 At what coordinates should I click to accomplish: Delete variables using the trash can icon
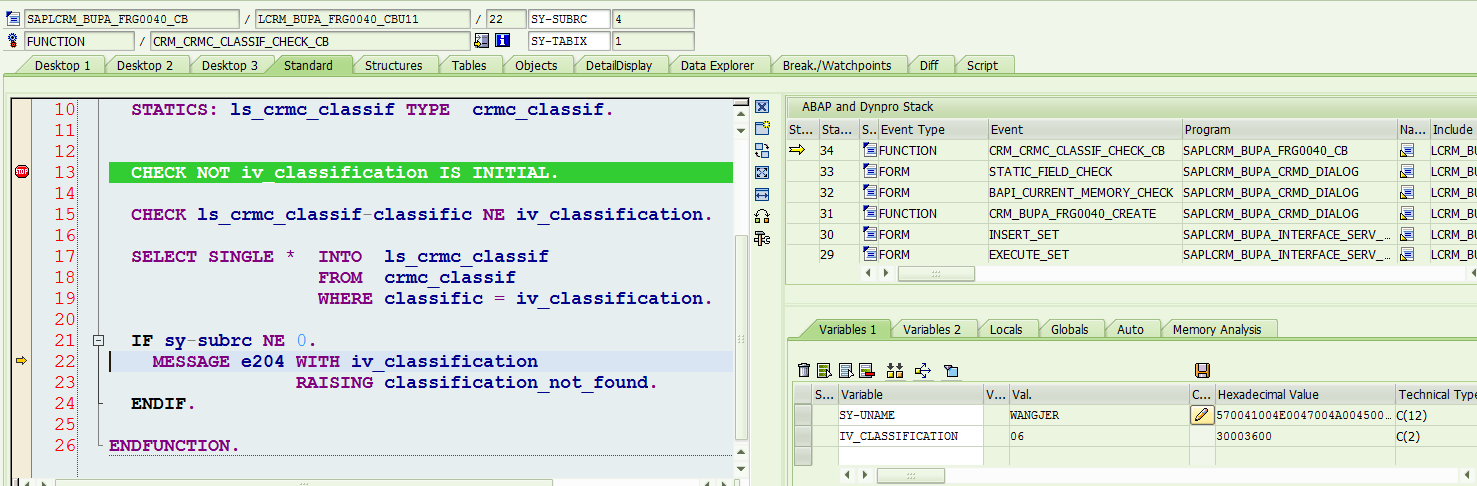click(804, 370)
